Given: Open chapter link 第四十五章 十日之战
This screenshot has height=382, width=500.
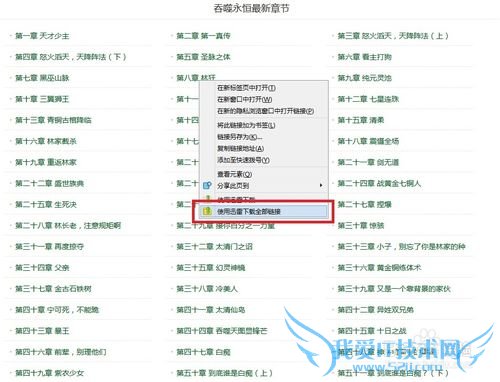Looking at the screenshot, I should (372, 331).
